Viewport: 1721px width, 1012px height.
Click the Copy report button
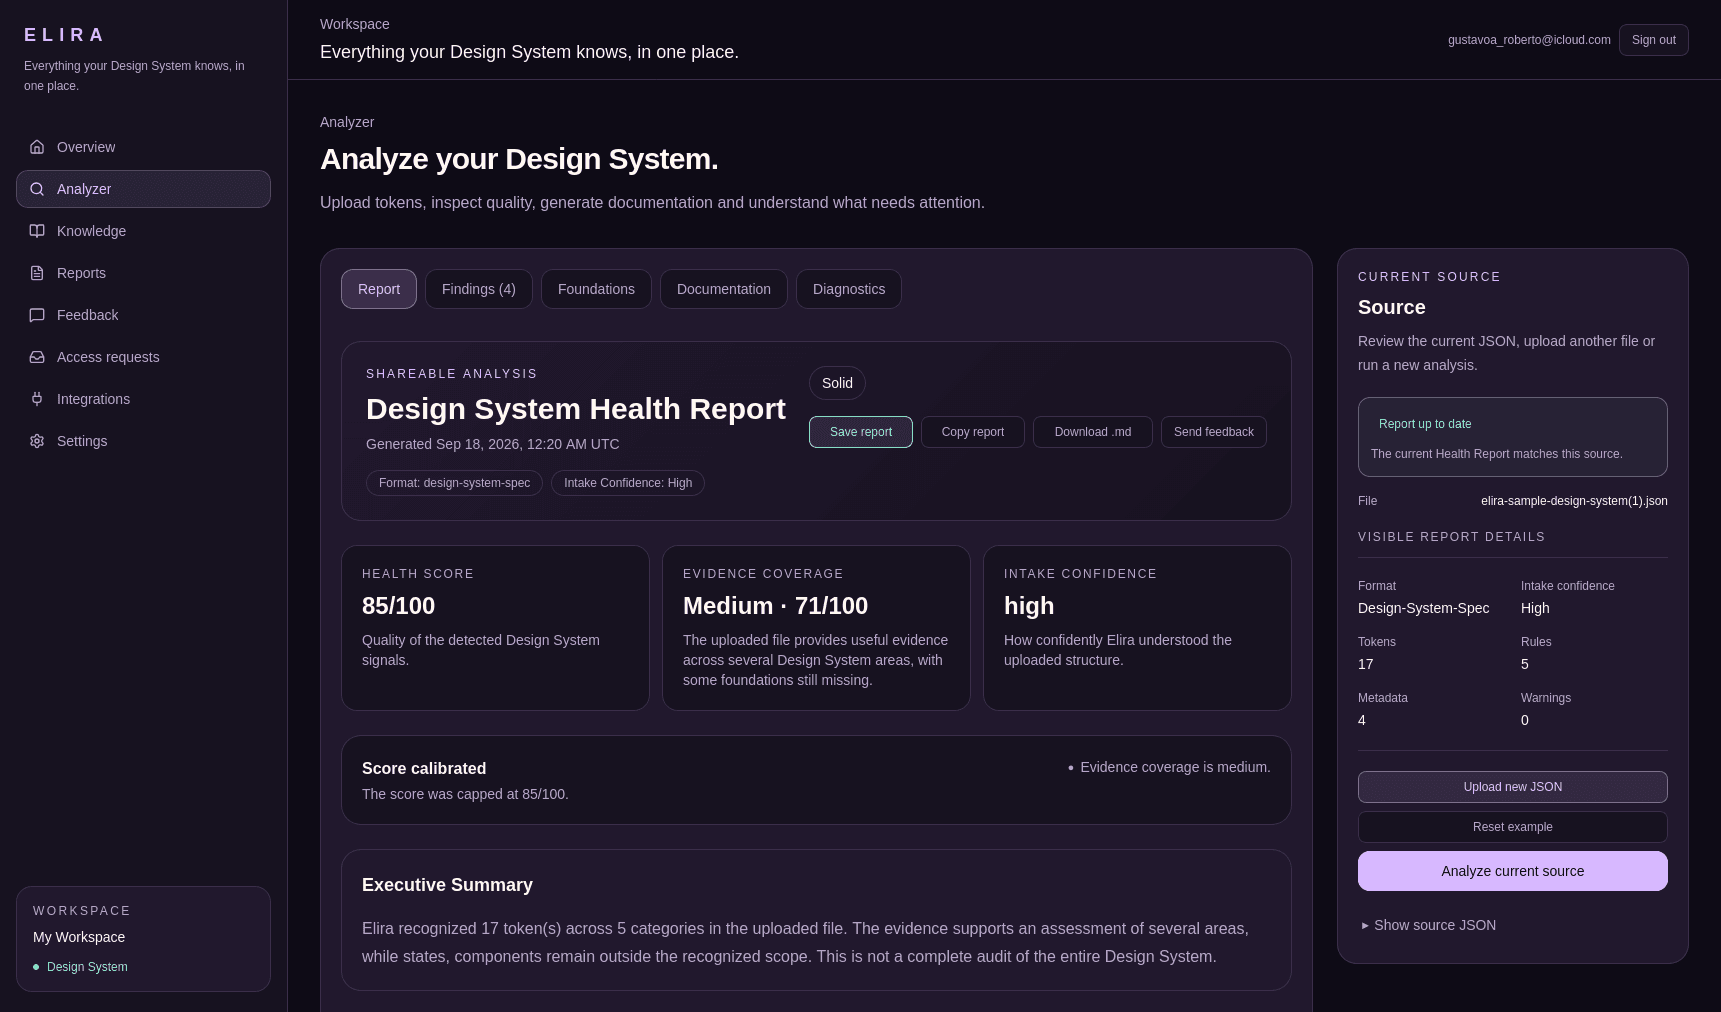click(x=973, y=432)
